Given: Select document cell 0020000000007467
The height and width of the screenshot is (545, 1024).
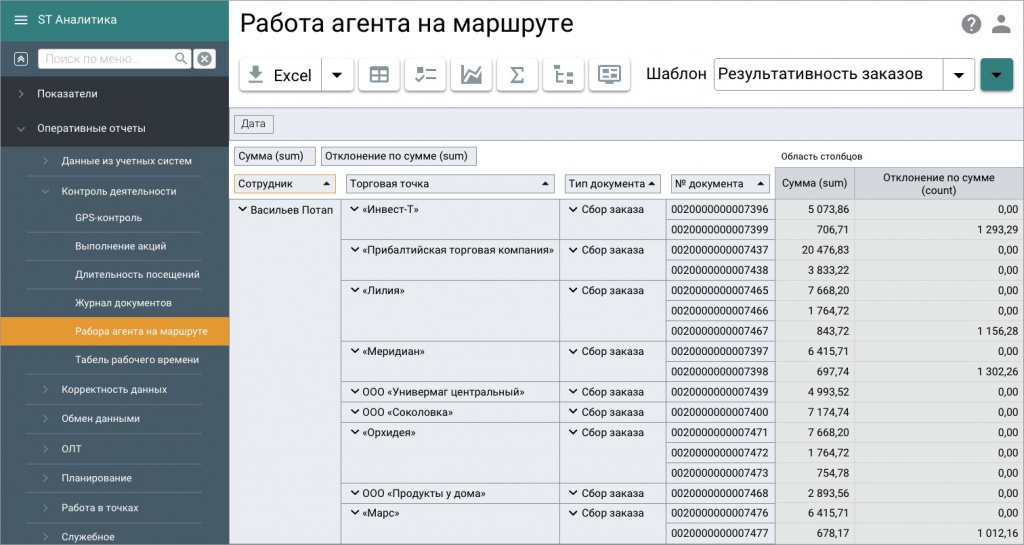Looking at the screenshot, I should 720,331.
